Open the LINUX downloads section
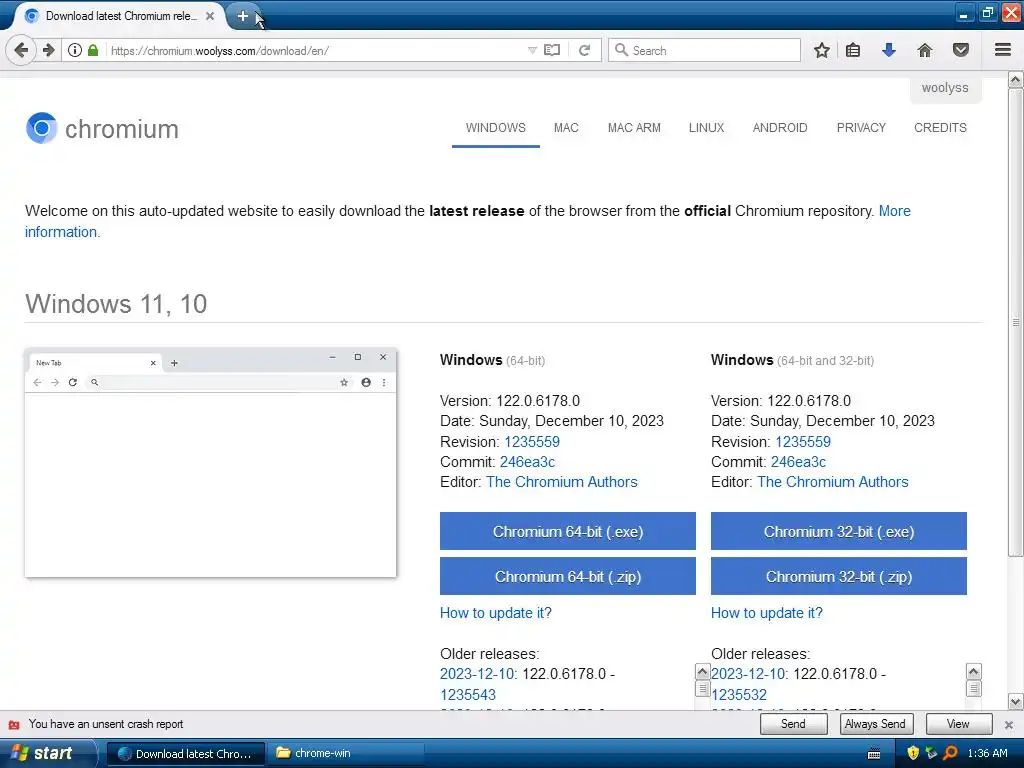Image resolution: width=1024 pixels, height=768 pixels. point(707,128)
